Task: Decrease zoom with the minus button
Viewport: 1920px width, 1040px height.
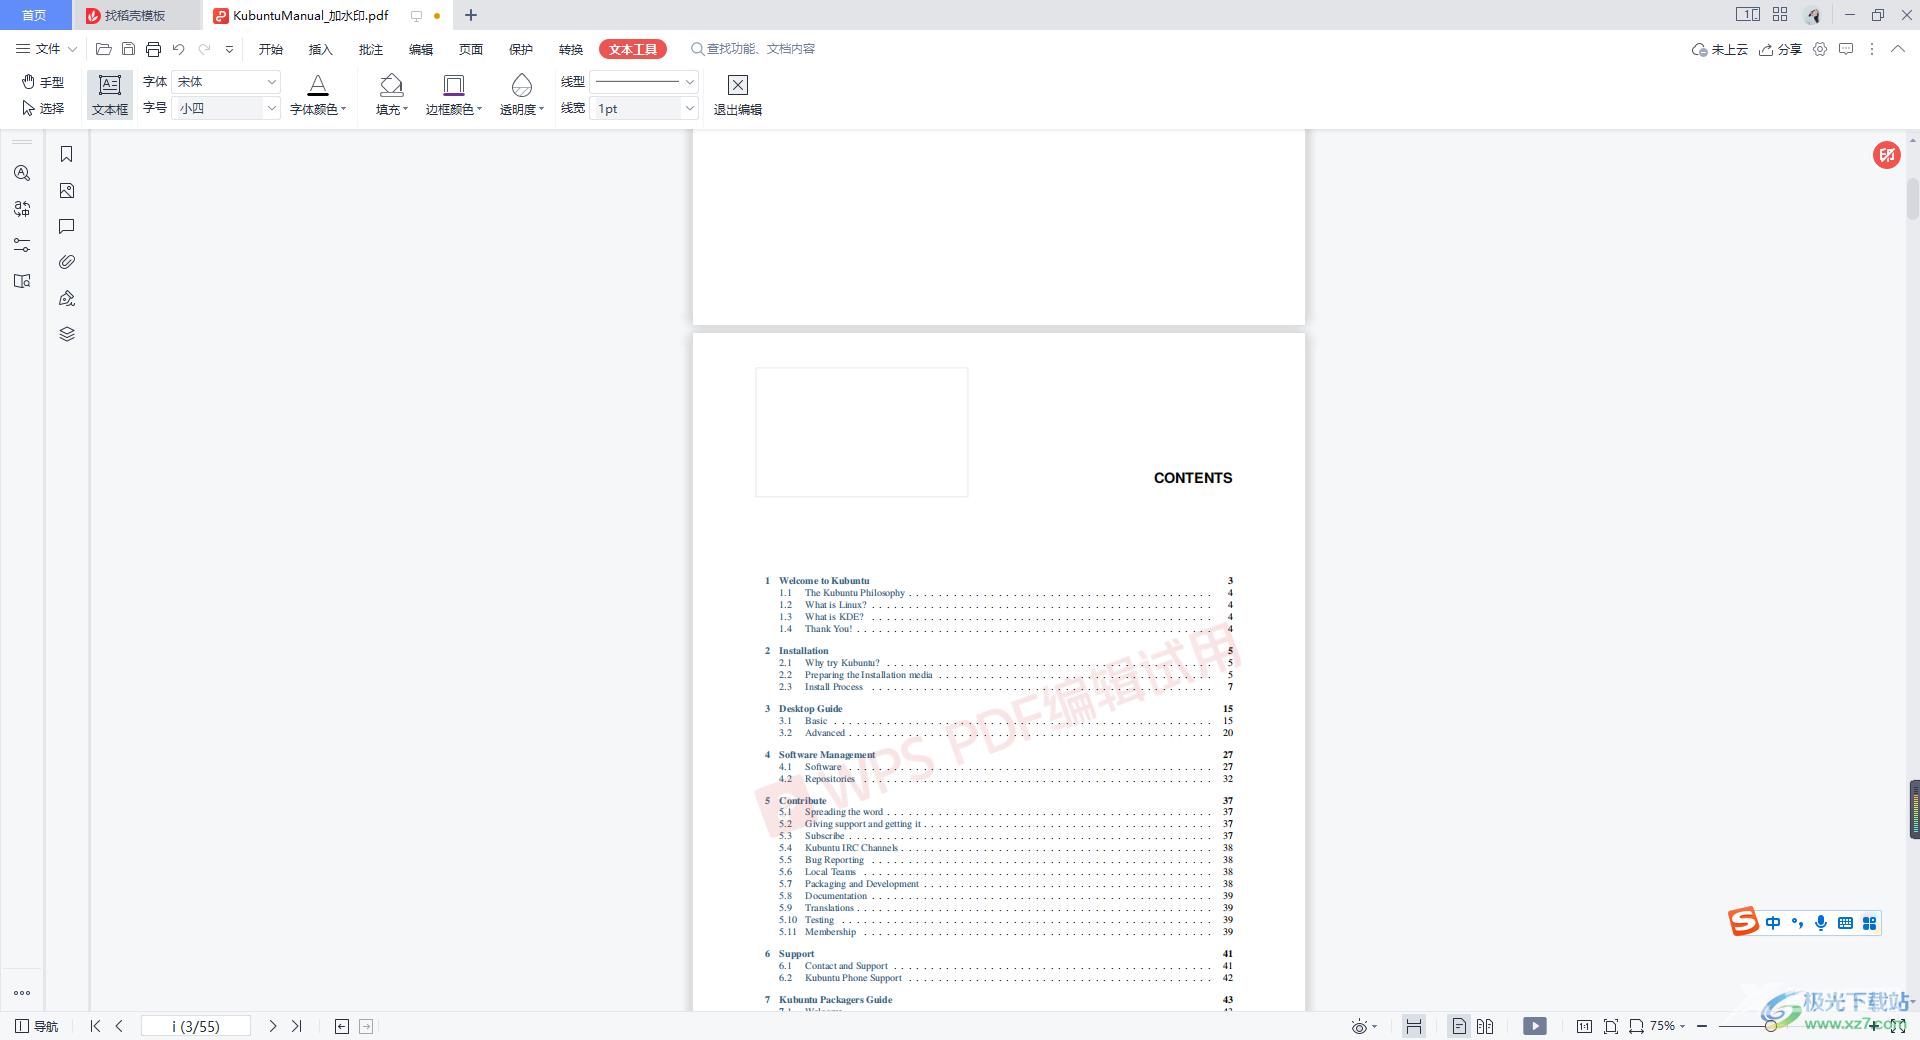Action: tap(1702, 1026)
